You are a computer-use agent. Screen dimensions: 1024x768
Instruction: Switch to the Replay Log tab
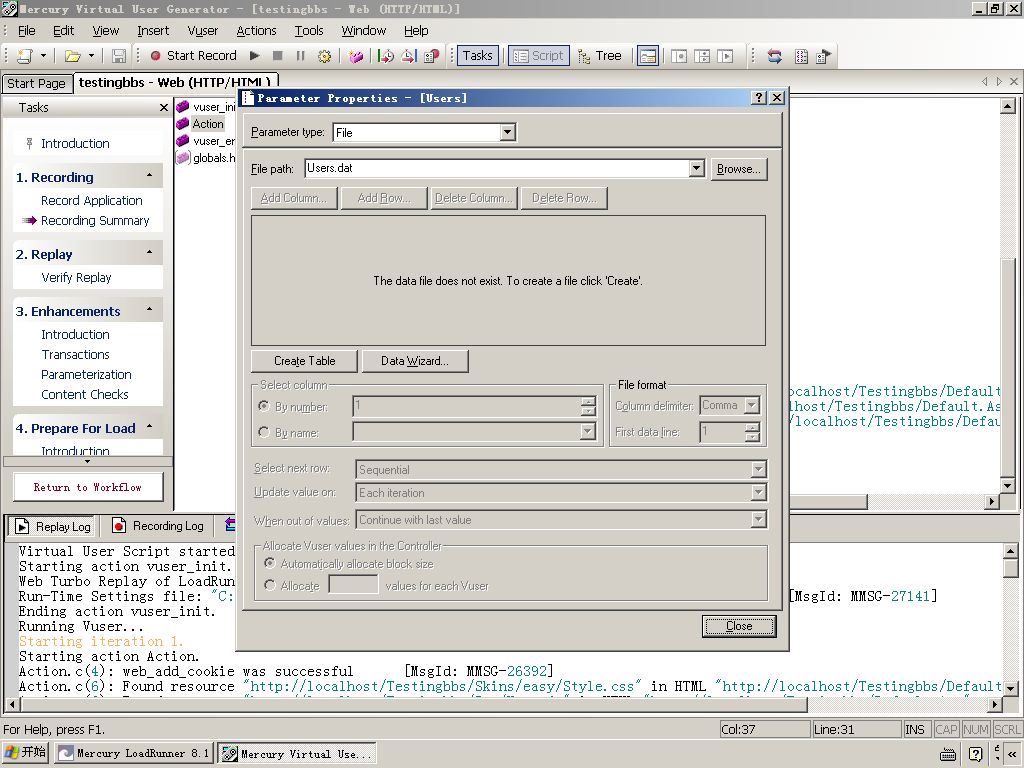(x=54, y=526)
